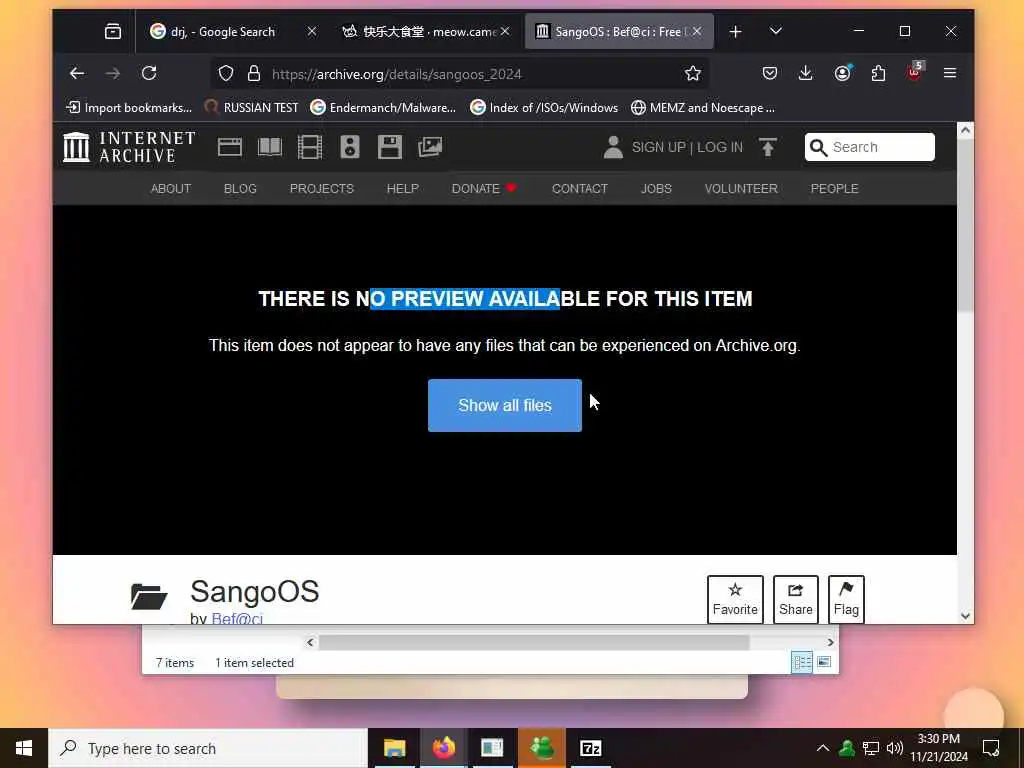This screenshot has width=1024, height=768.
Task: Browse Archive software floppy icon
Action: (390, 147)
